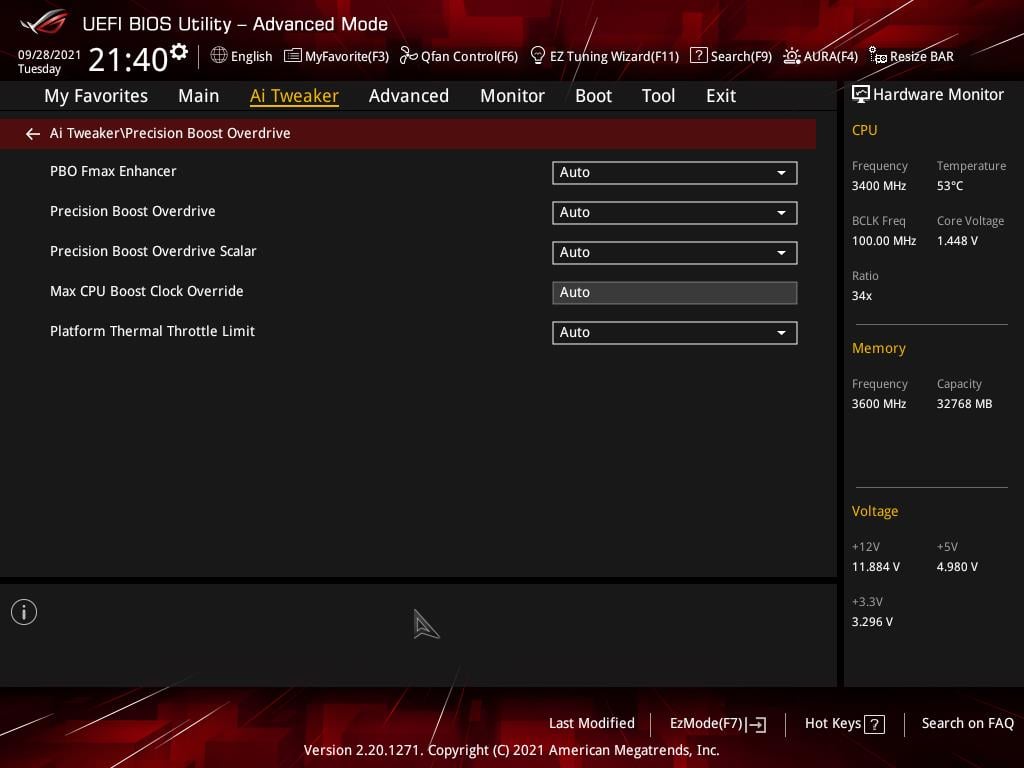Open the Advanced tab
Screen dimensions: 1024x768
[409, 96]
